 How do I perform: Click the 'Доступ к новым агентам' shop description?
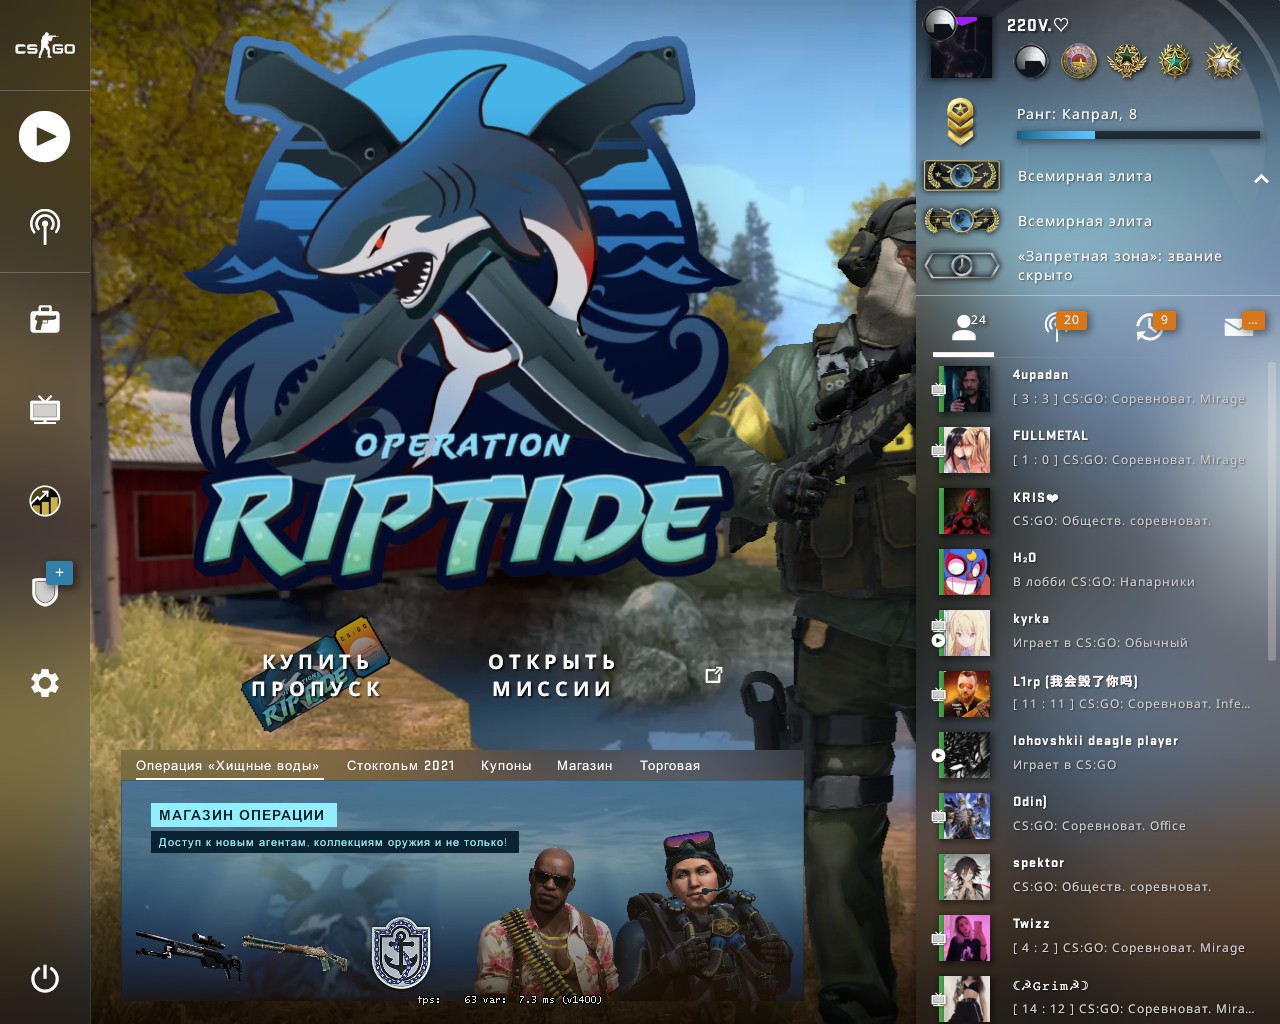pyautogui.click(x=332, y=842)
